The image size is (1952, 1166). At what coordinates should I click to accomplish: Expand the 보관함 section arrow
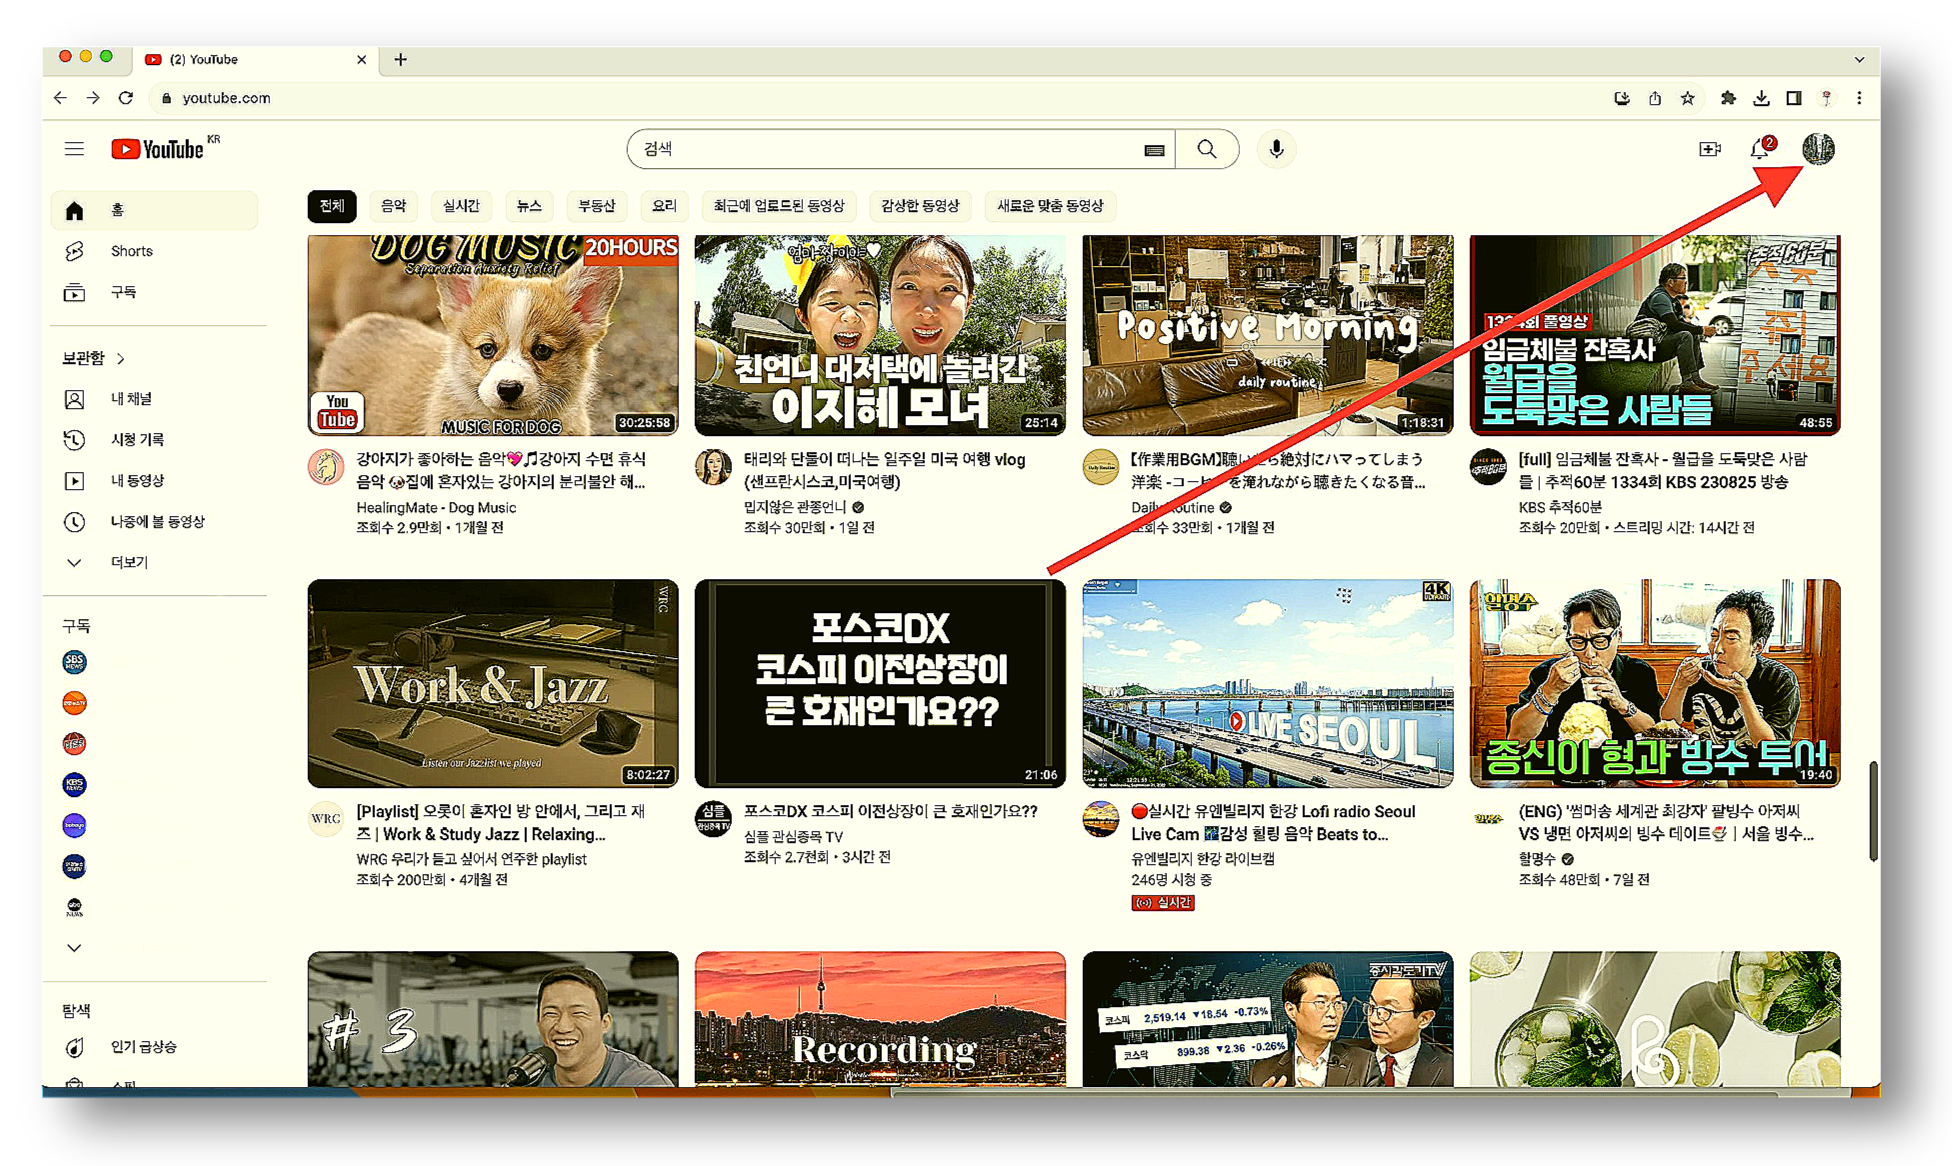(x=121, y=358)
